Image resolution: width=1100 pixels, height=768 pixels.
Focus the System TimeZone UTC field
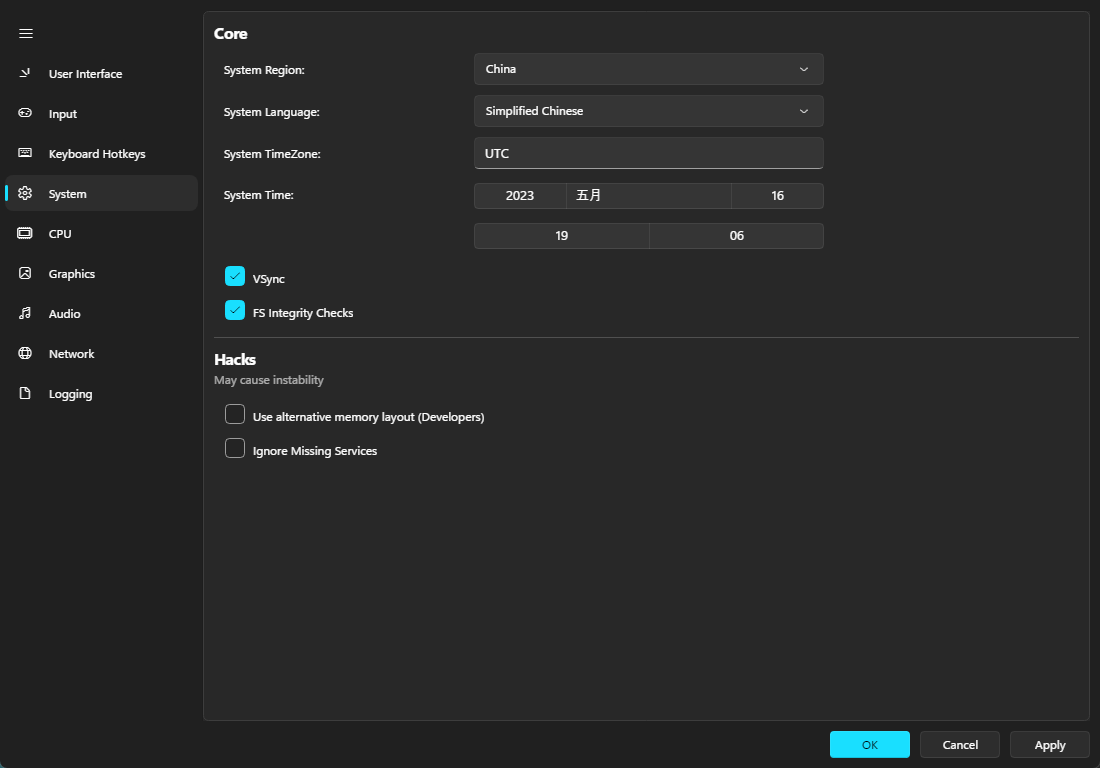click(649, 153)
